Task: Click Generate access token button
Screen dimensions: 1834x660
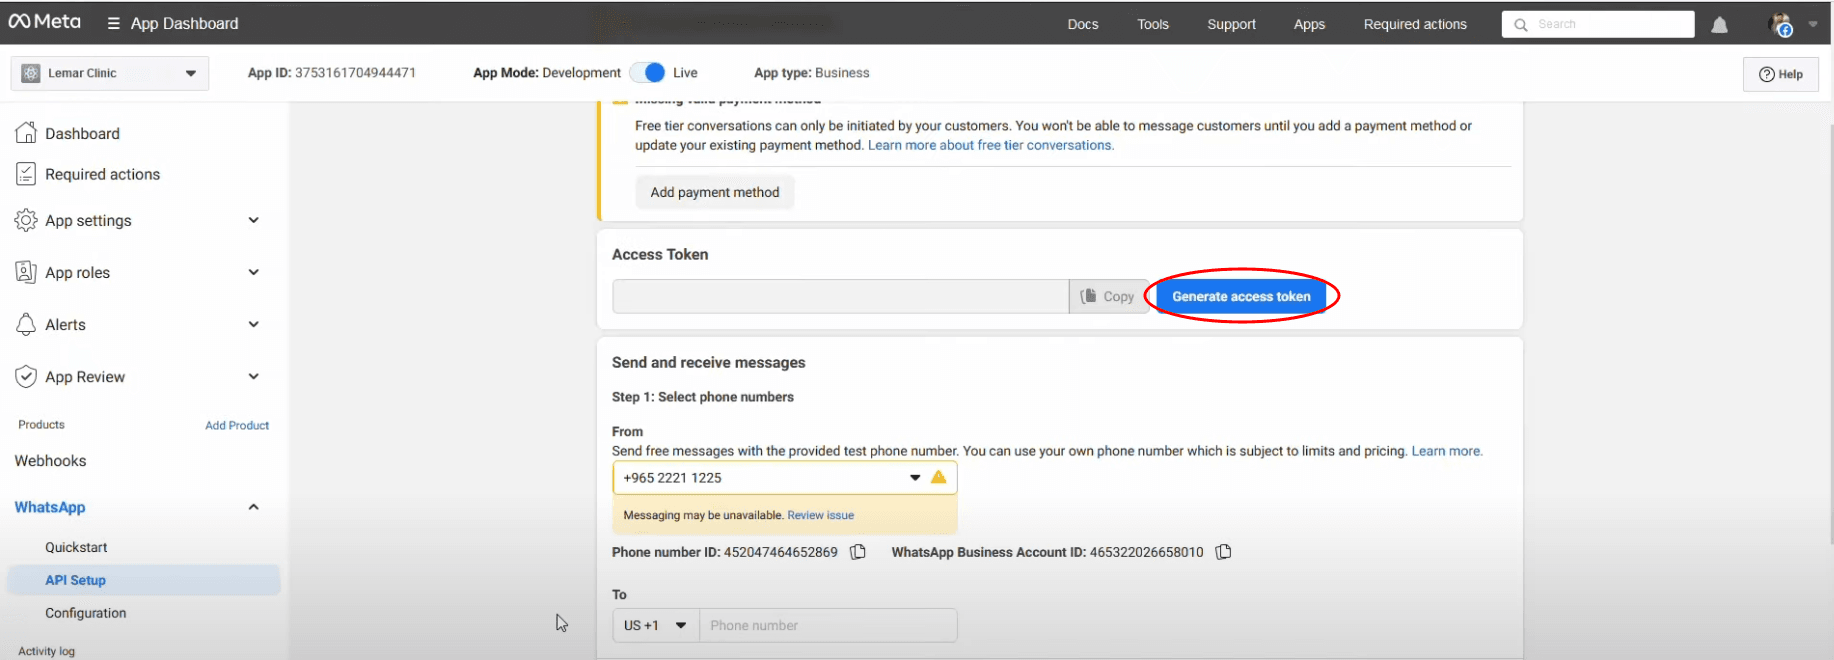Action: [x=1240, y=296]
